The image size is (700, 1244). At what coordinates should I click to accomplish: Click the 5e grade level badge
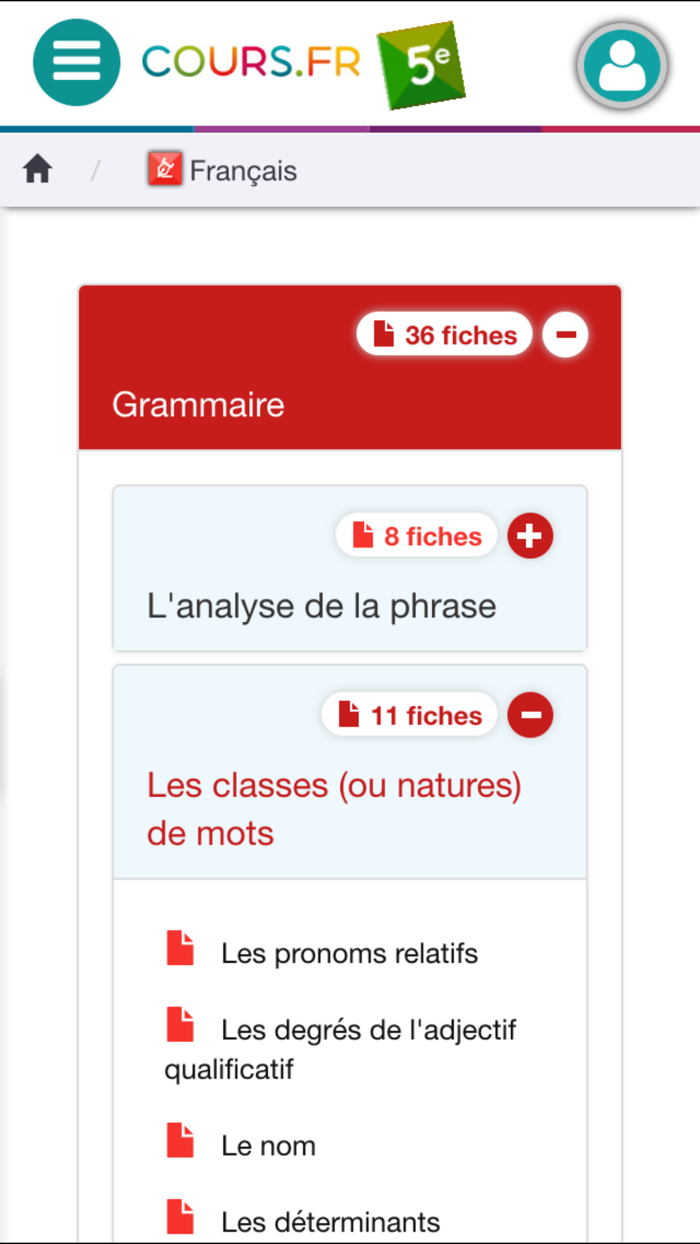[x=421, y=63]
